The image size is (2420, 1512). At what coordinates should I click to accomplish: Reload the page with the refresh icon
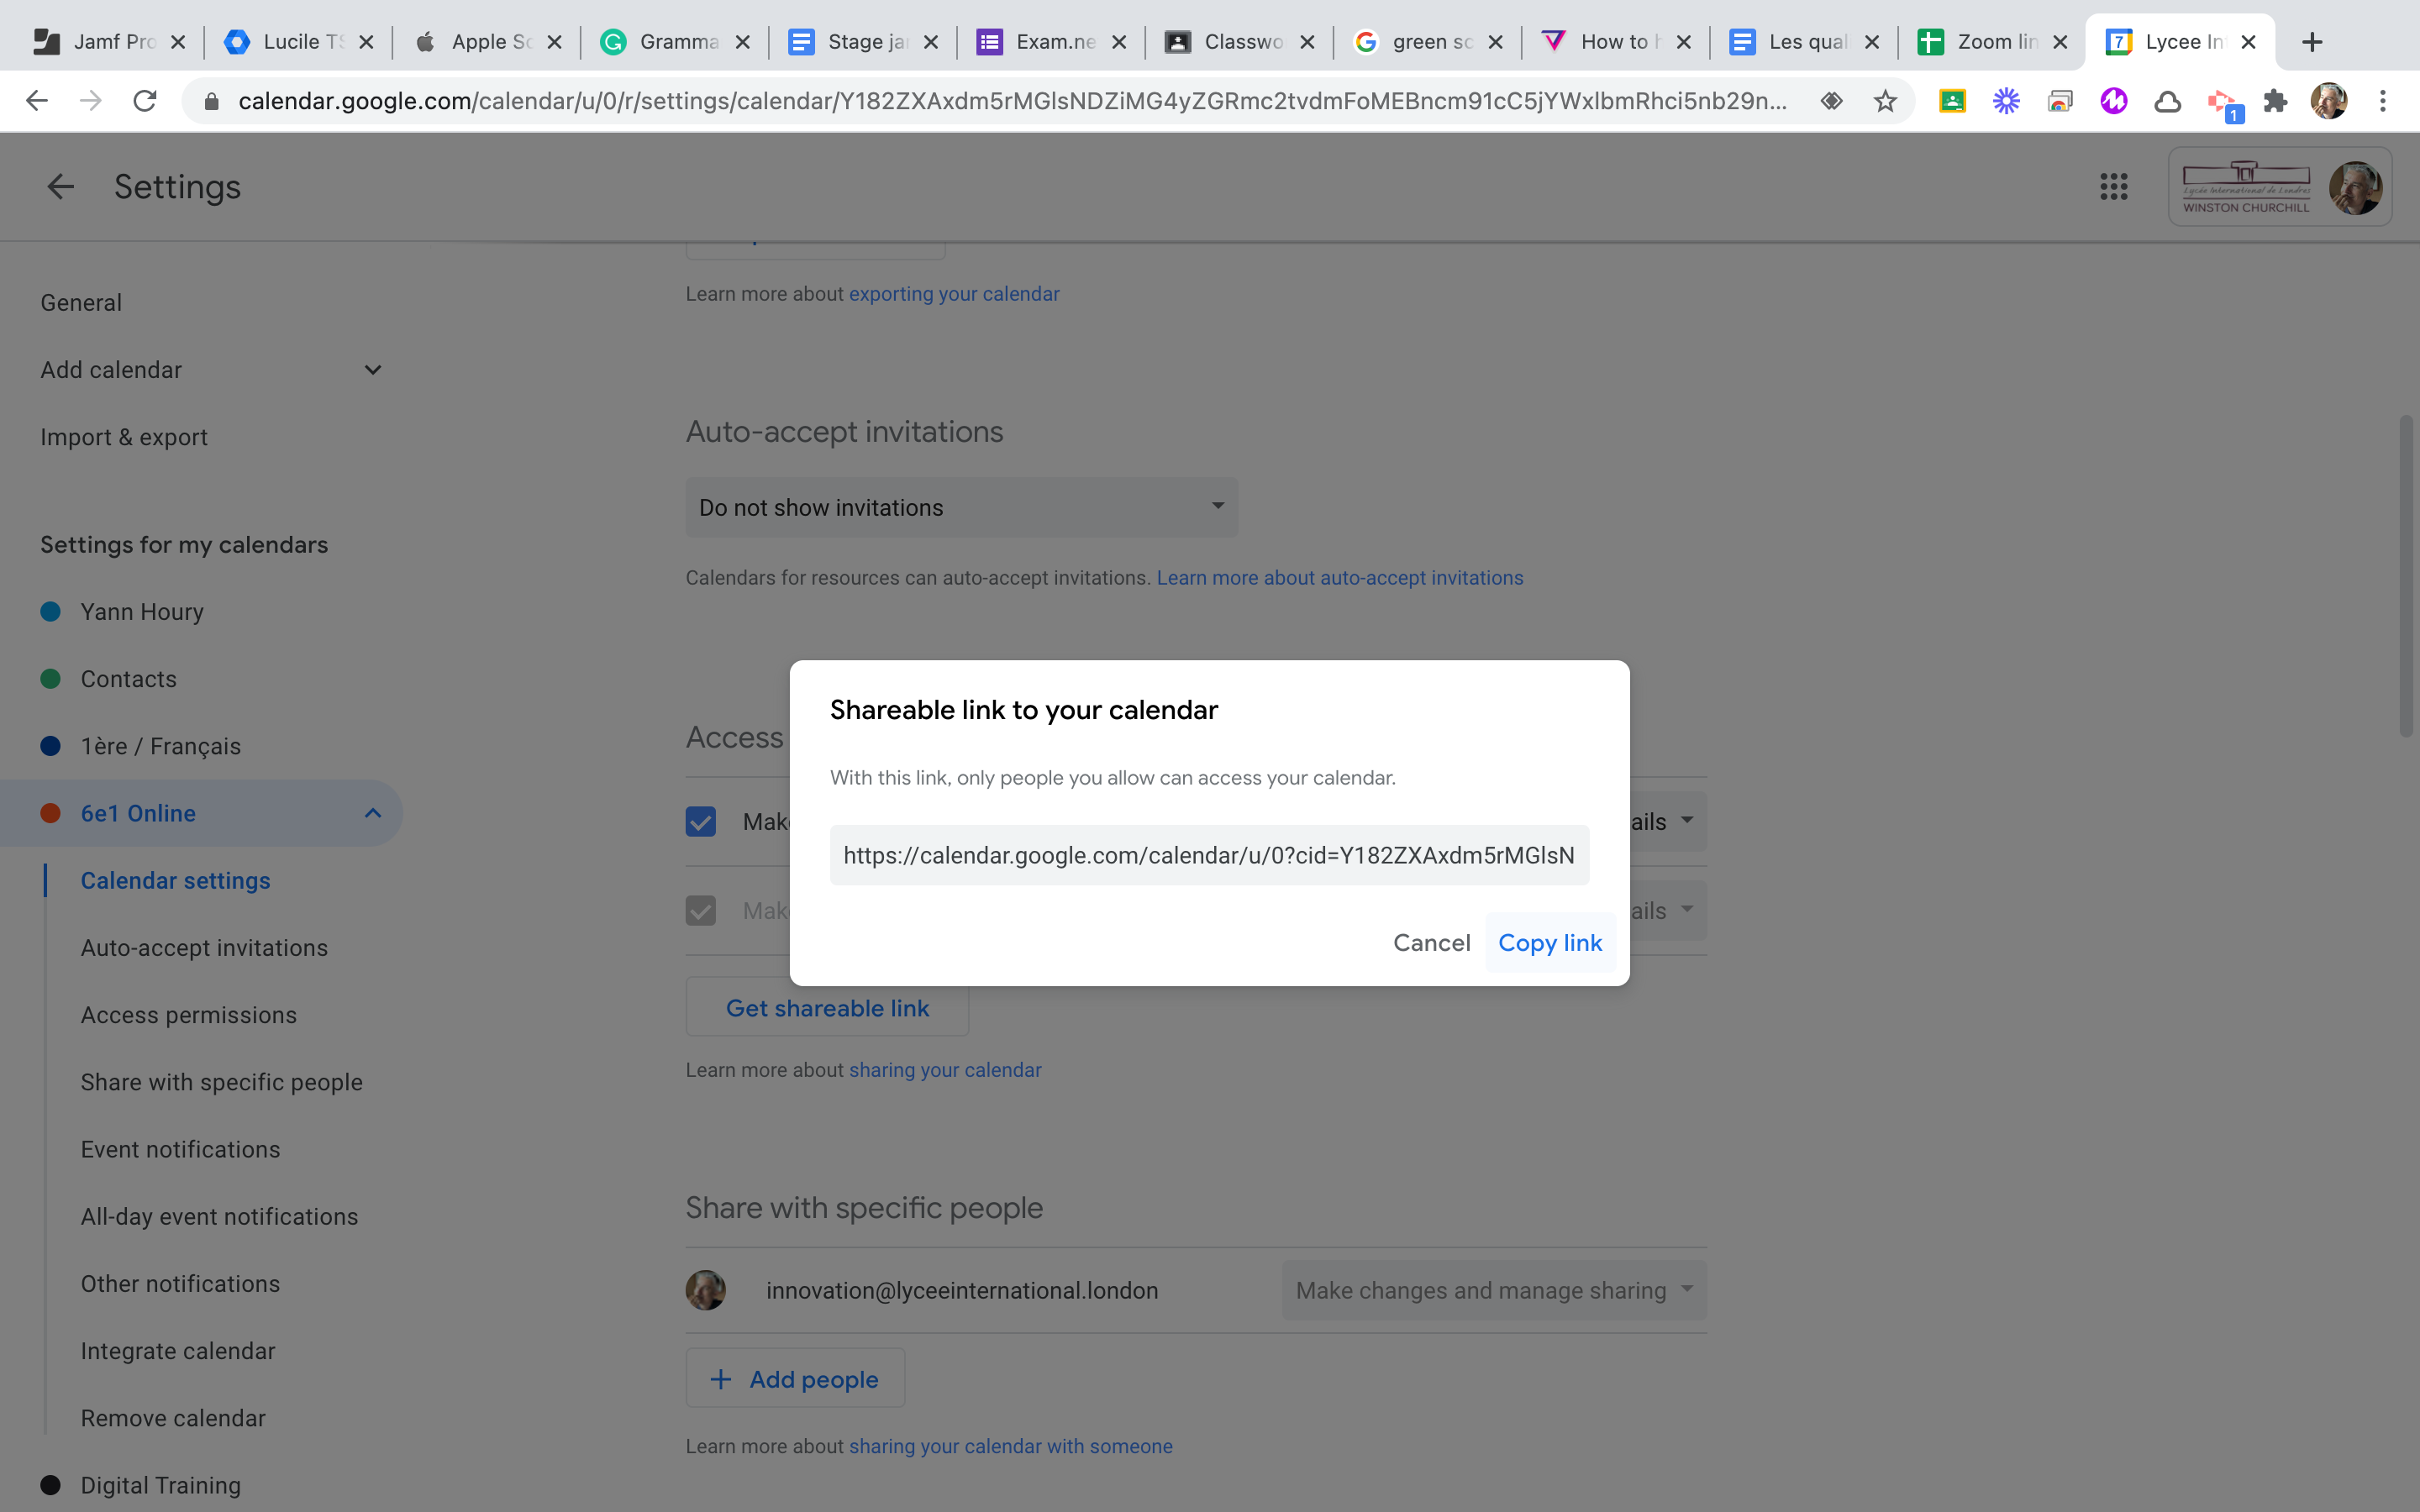click(145, 101)
